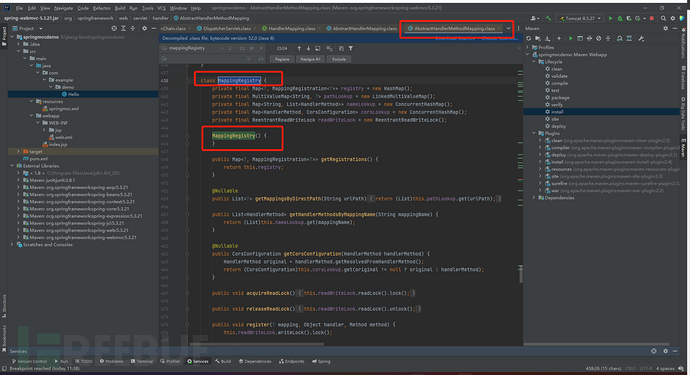Viewport: 690px width, 375px height.
Task: Run the Tomcat configuration with green play icon
Action: pos(610,18)
